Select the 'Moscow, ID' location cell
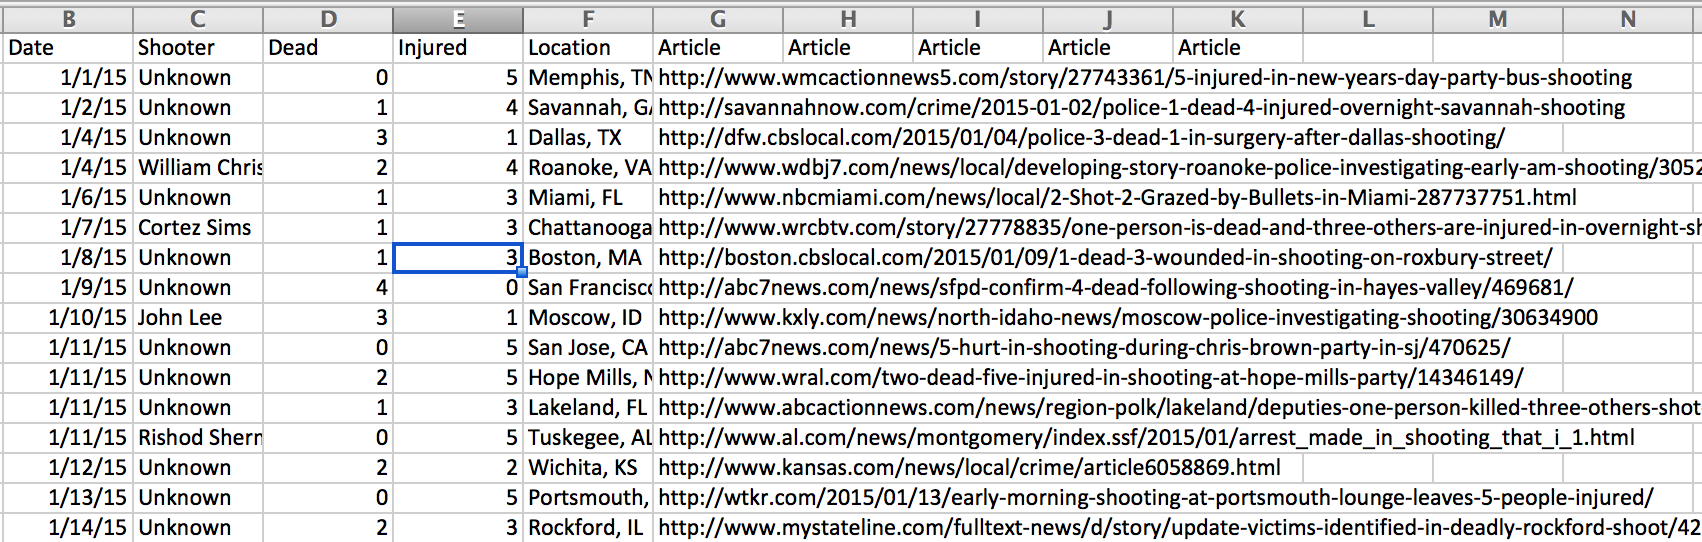 (588, 318)
